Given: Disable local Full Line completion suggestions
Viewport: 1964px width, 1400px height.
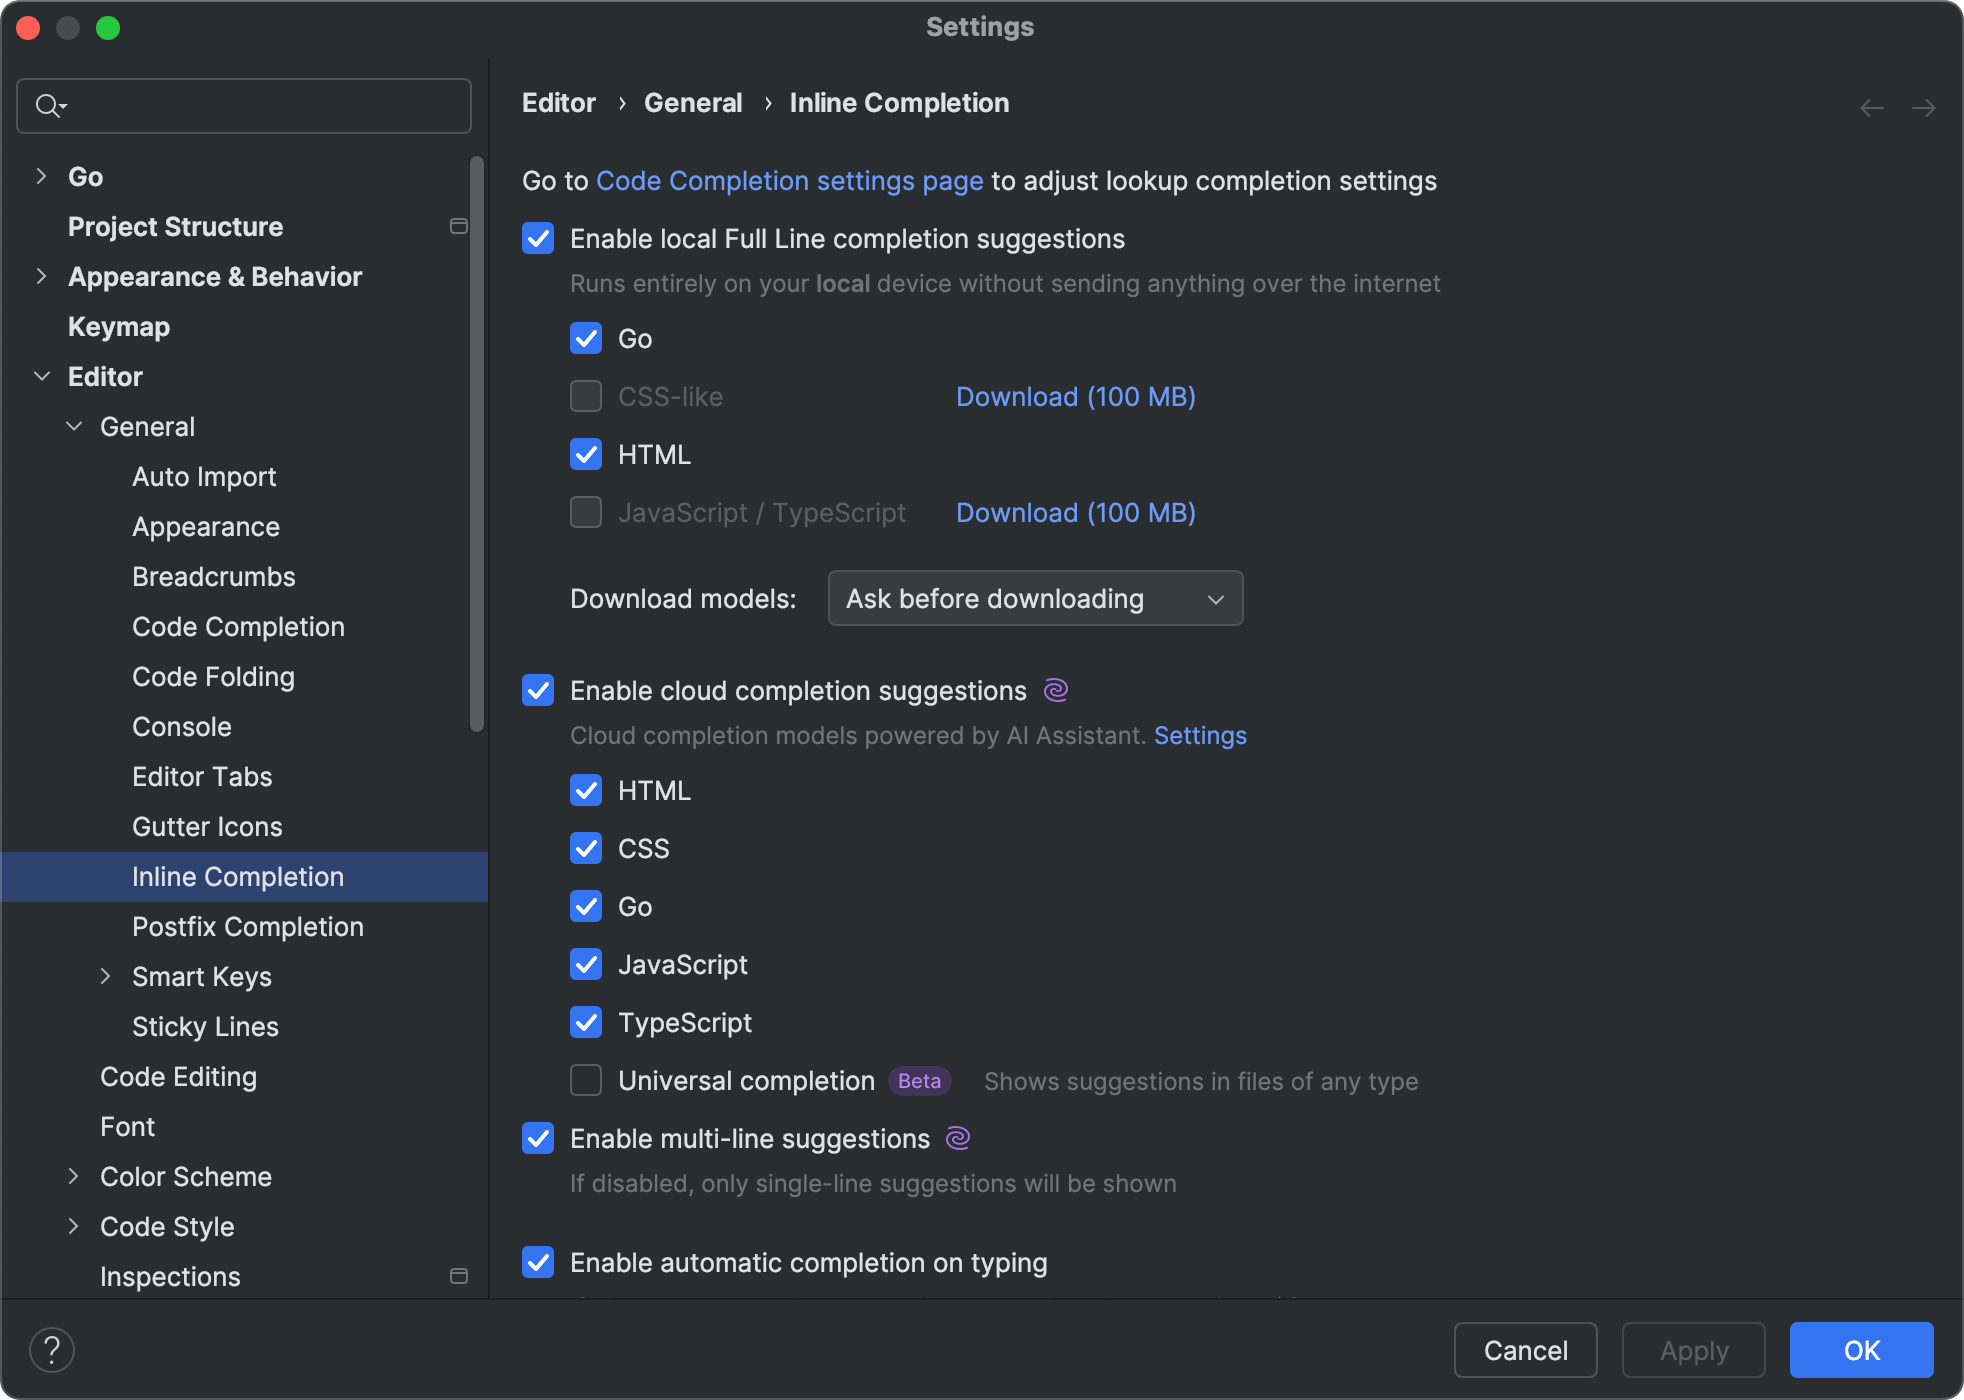Looking at the screenshot, I should click(537, 238).
